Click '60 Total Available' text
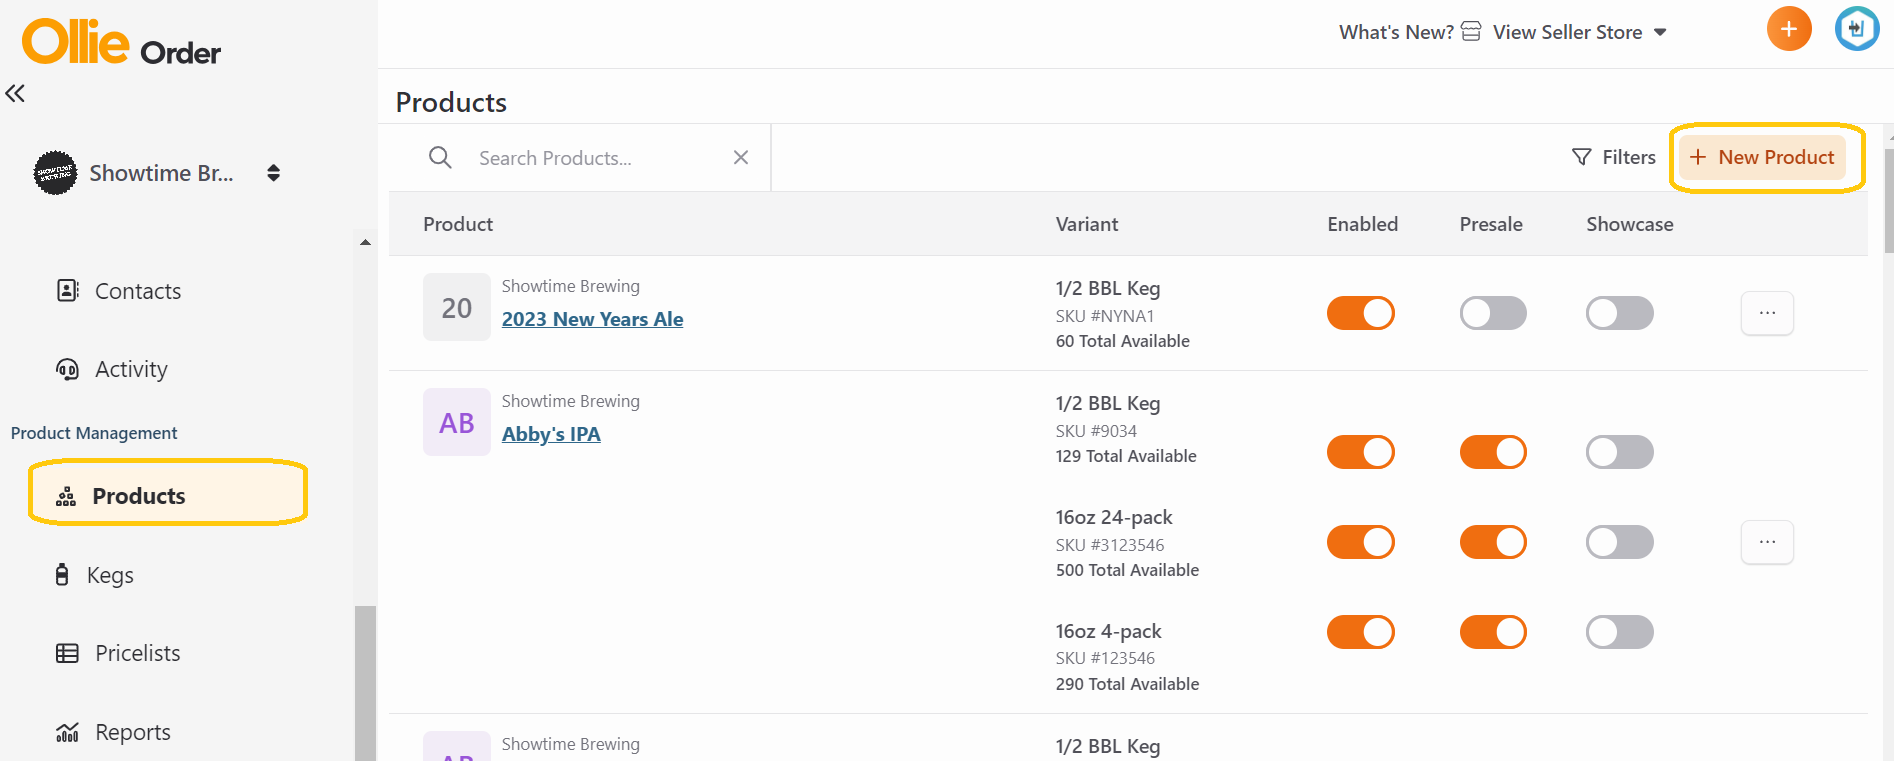Image resolution: width=1894 pixels, height=761 pixels. coord(1122,341)
